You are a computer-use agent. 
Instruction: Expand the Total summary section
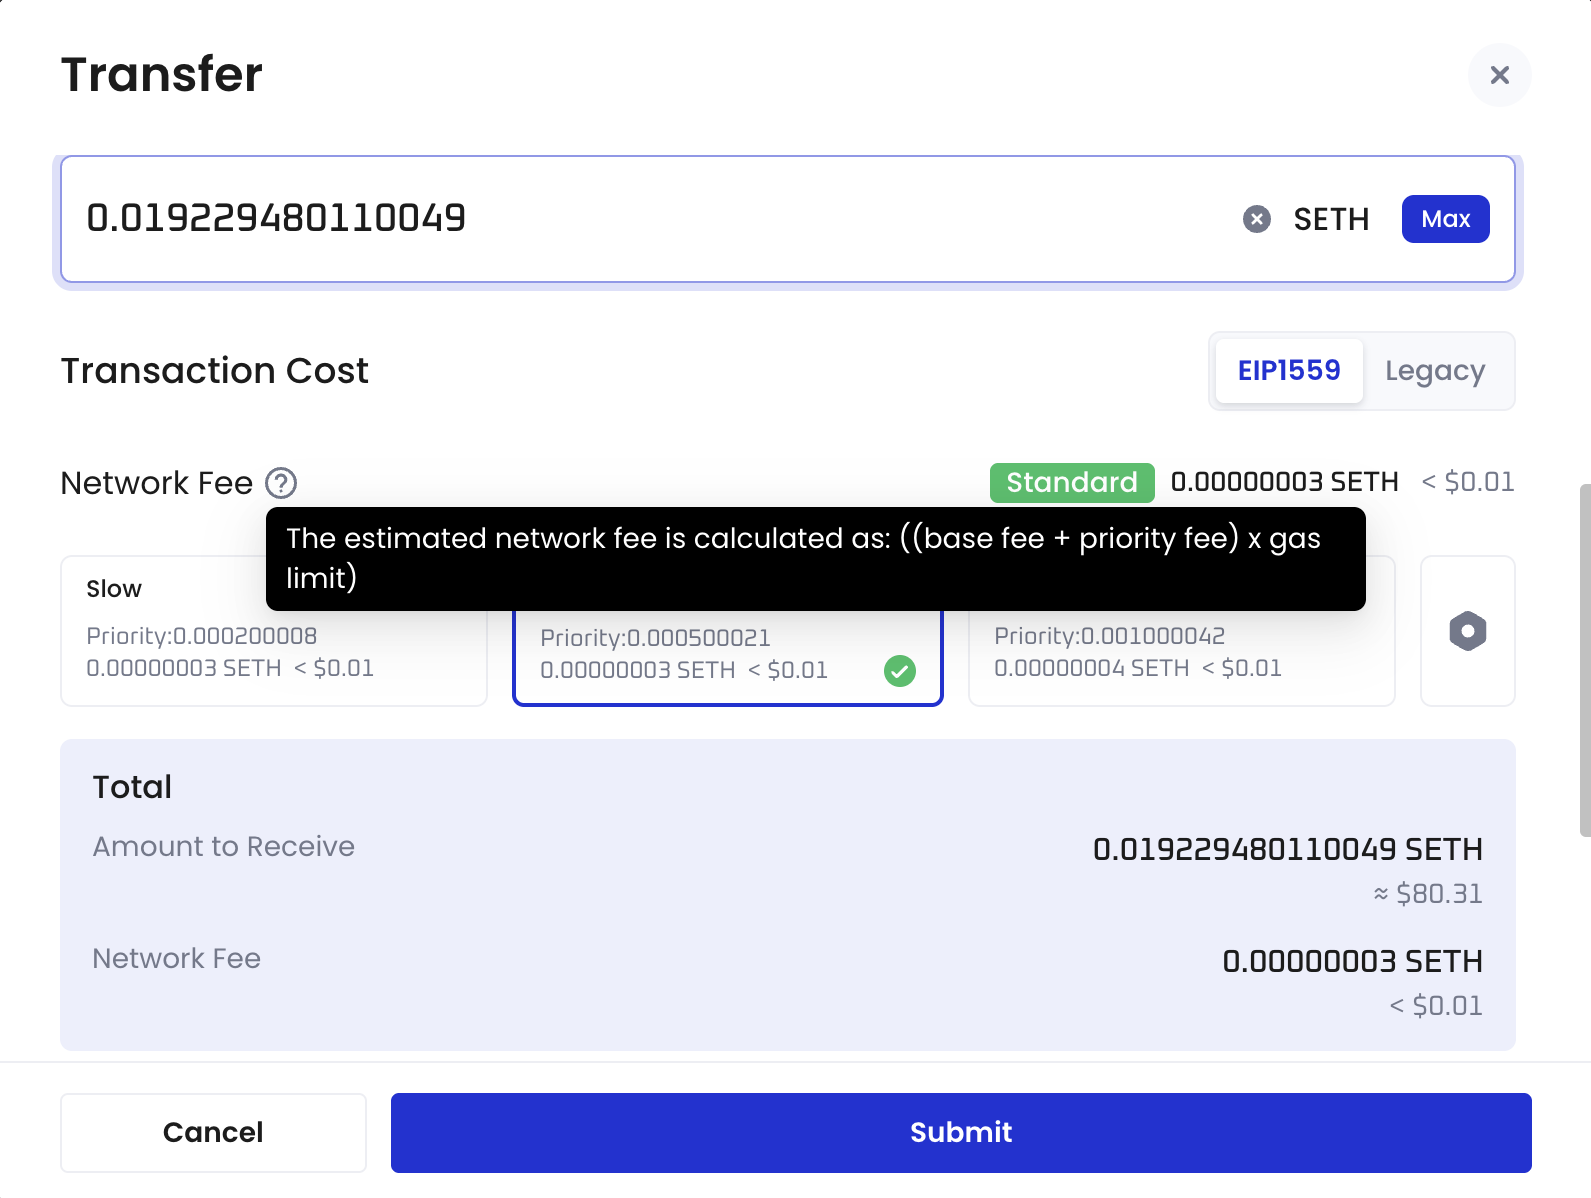pos(132,786)
